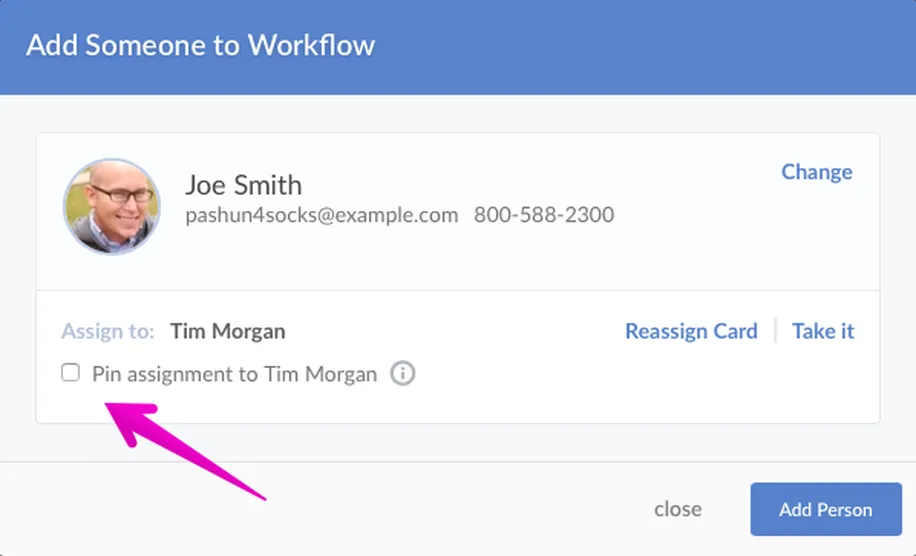Click the 'Pin assignment to Tim Morgan' label text
Viewport: 916px width, 556px height.
click(234, 375)
